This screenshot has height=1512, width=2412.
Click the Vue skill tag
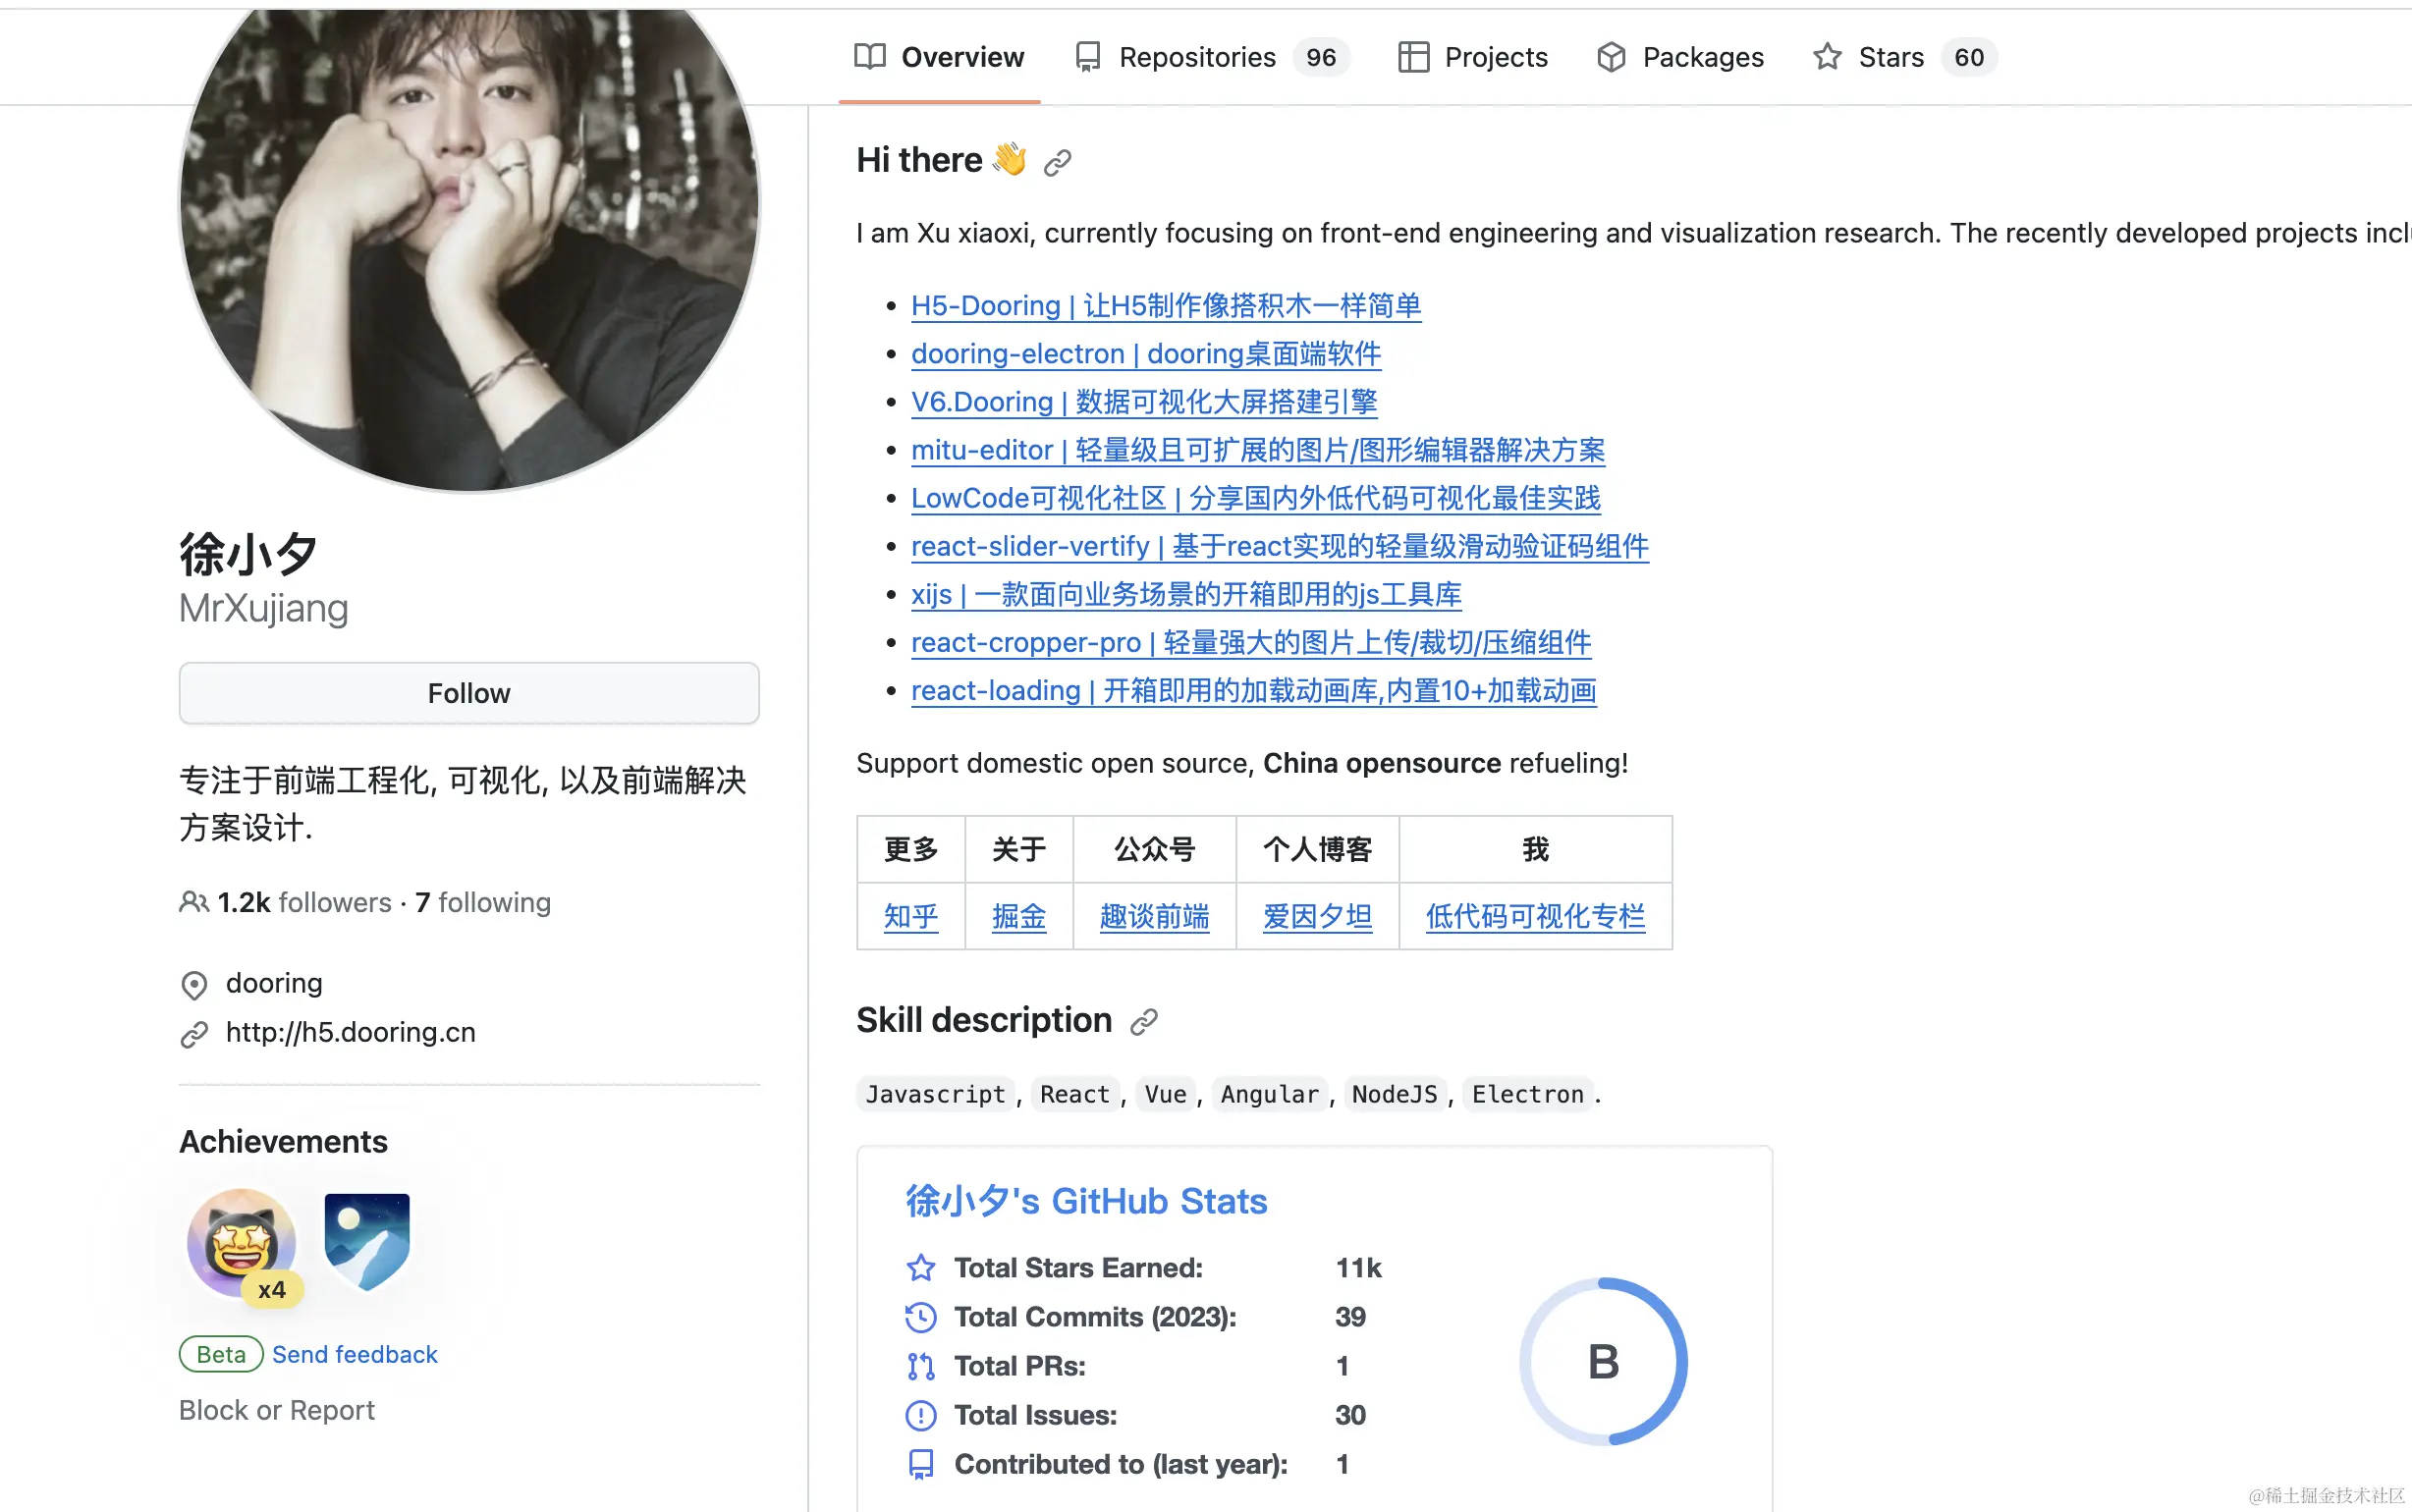(x=1166, y=1094)
